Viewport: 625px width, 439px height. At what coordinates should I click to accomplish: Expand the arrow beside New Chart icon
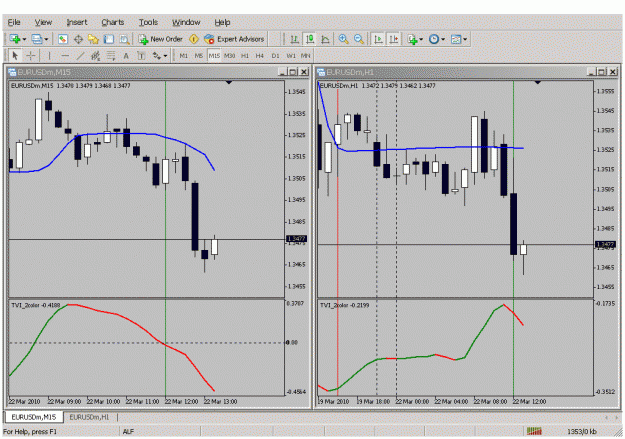[24, 39]
